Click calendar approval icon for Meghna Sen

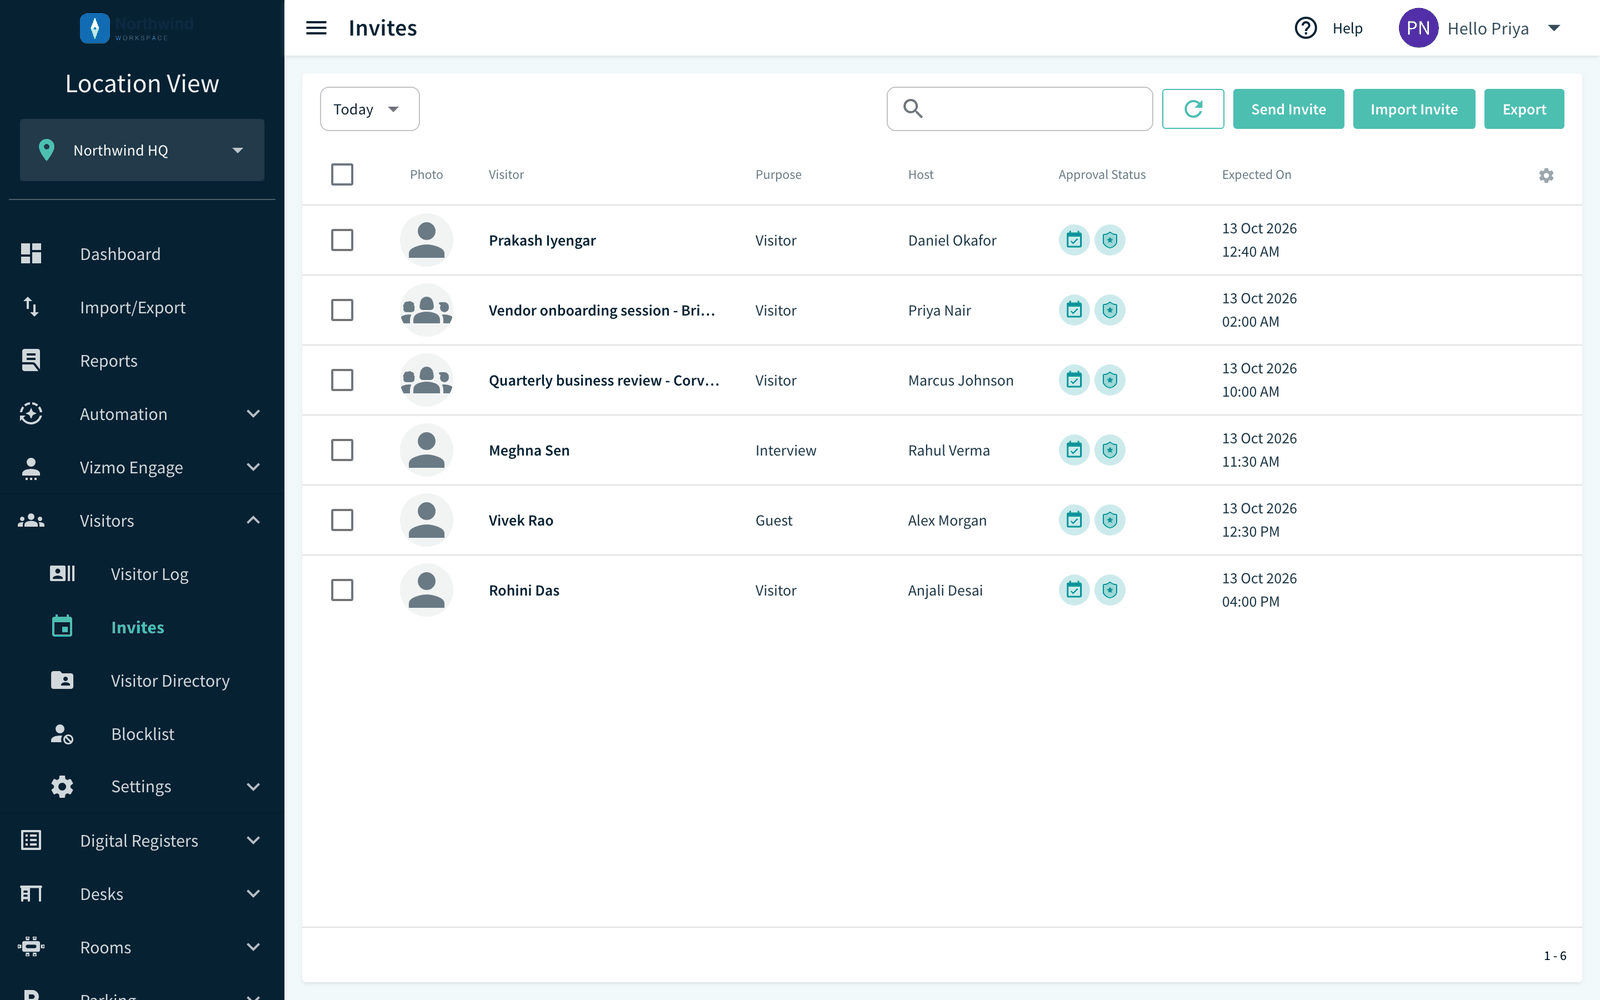pyautogui.click(x=1074, y=450)
